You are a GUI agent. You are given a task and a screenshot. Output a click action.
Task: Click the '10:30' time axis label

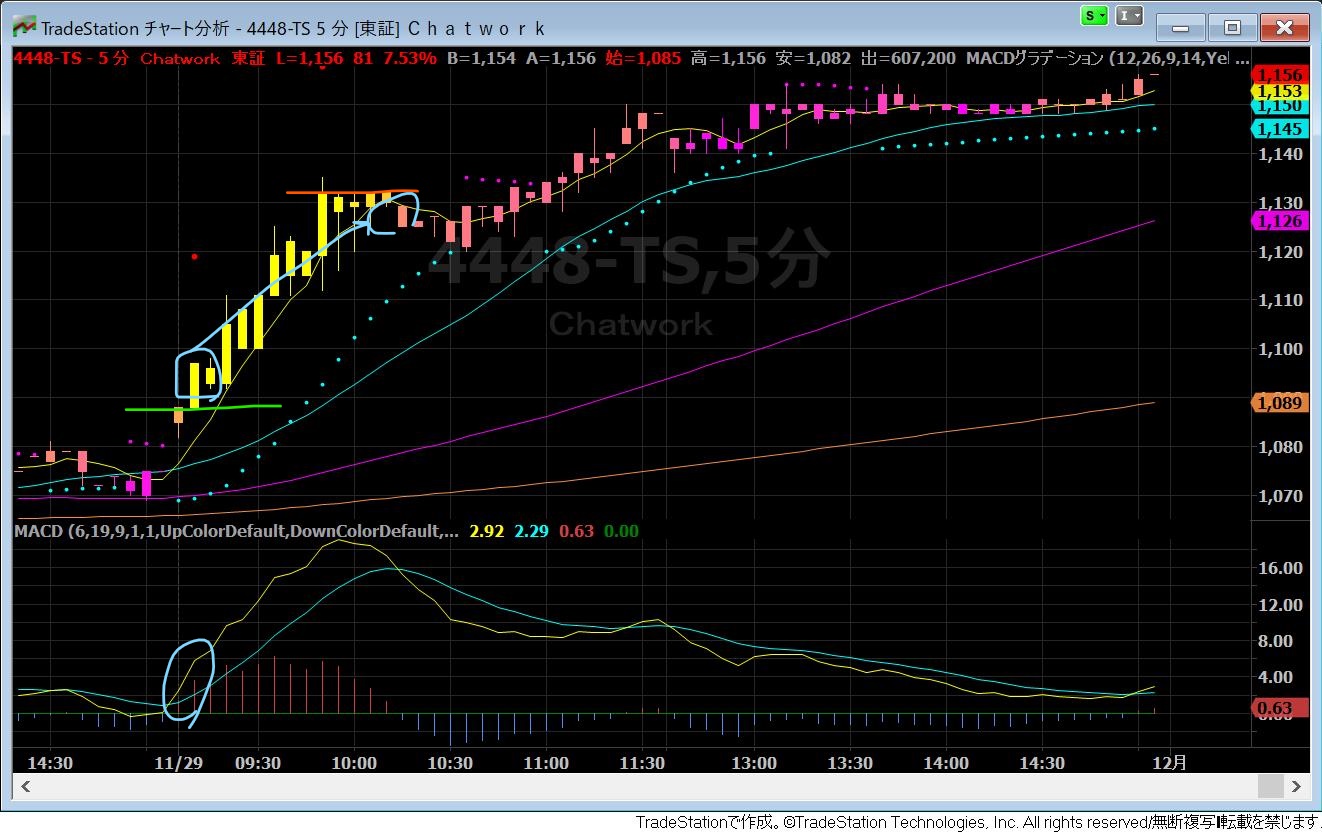point(450,763)
